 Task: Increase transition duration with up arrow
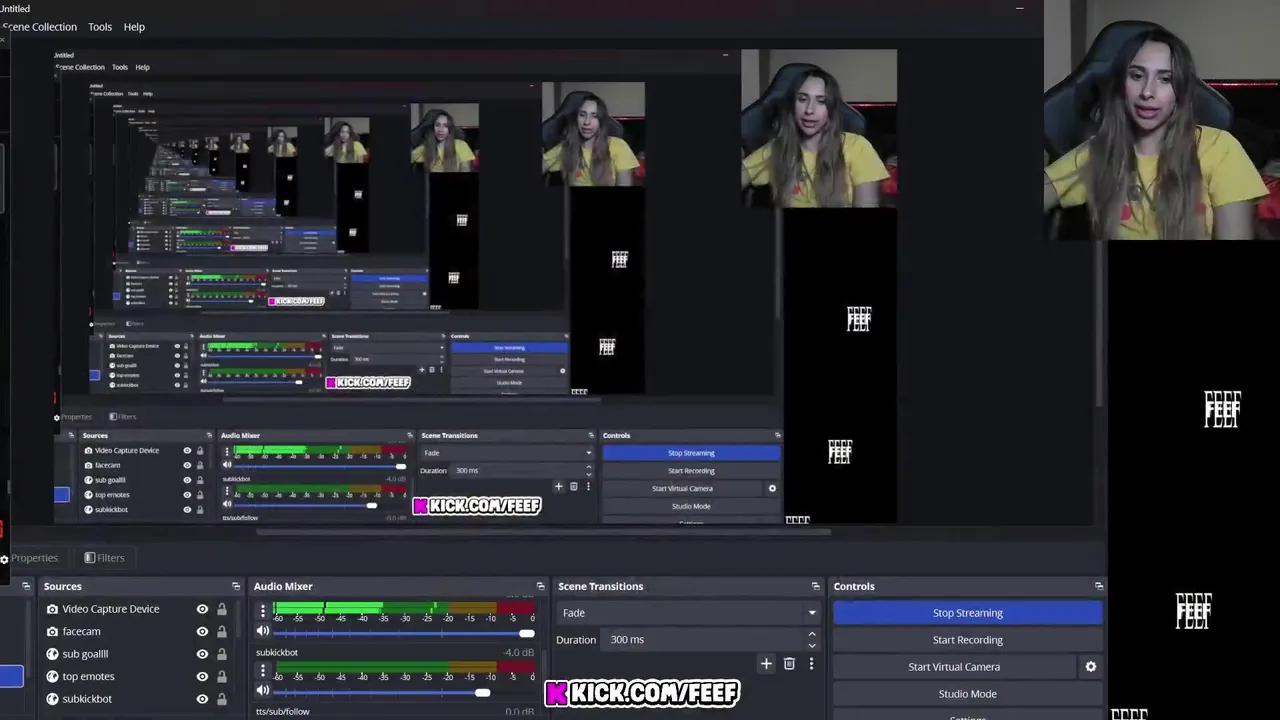(812, 634)
